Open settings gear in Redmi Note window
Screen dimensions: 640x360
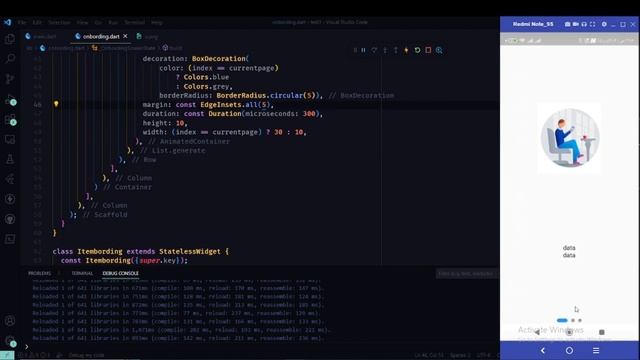604,24
